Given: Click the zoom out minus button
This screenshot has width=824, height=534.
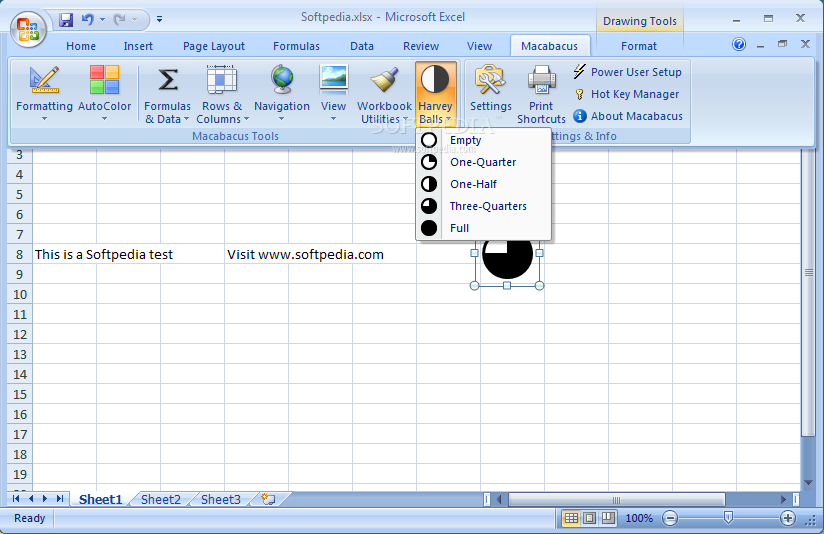Looking at the screenshot, I should pos(670,518).
